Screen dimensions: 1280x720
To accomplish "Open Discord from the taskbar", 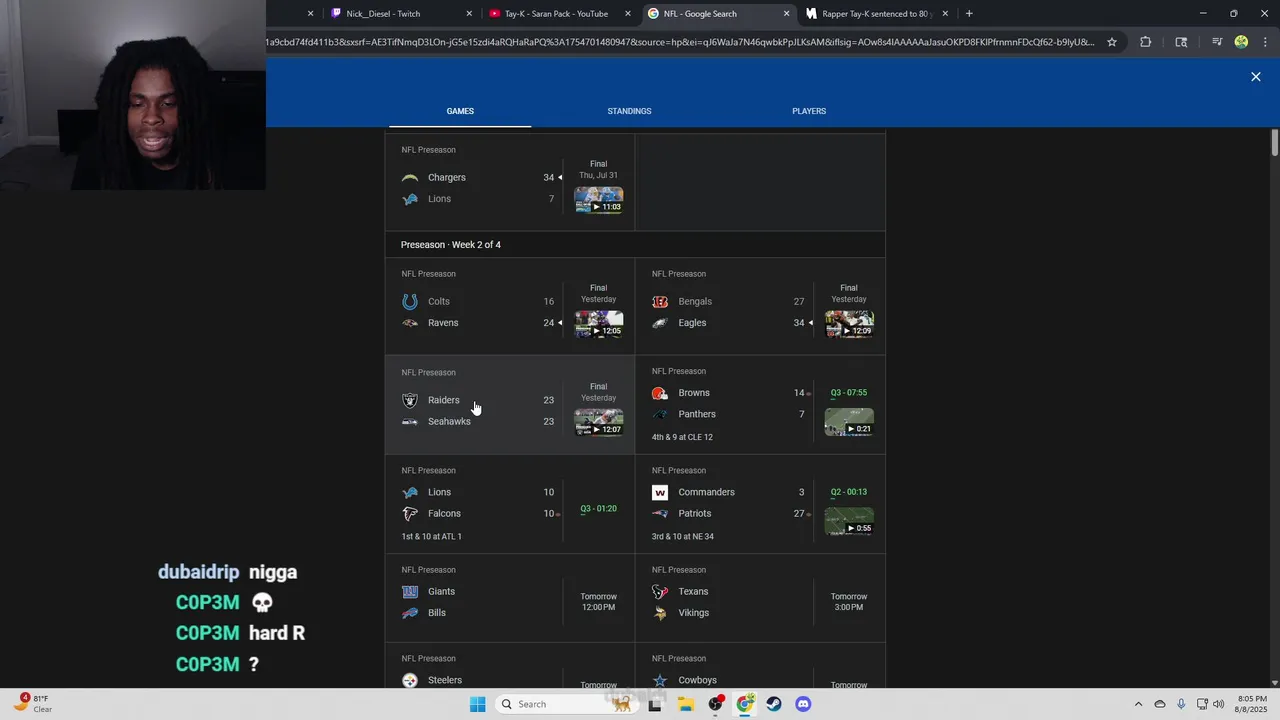I will (803, 704).
